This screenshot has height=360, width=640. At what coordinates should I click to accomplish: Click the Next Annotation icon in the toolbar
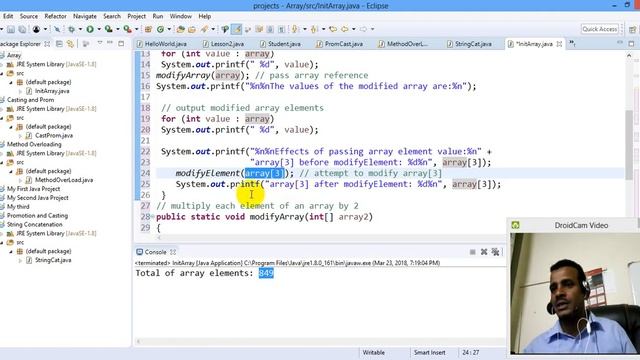[x=295, y=29]
